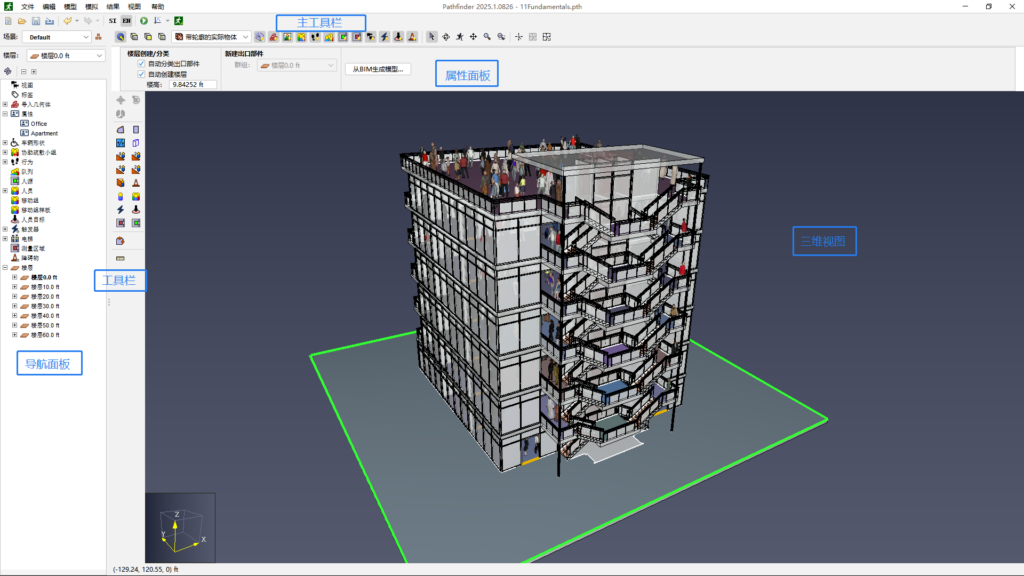Open the 带轮廓的实际物体 display mode dropdown
This screenshot has width=1024, height=576.
tap(211, 37)
